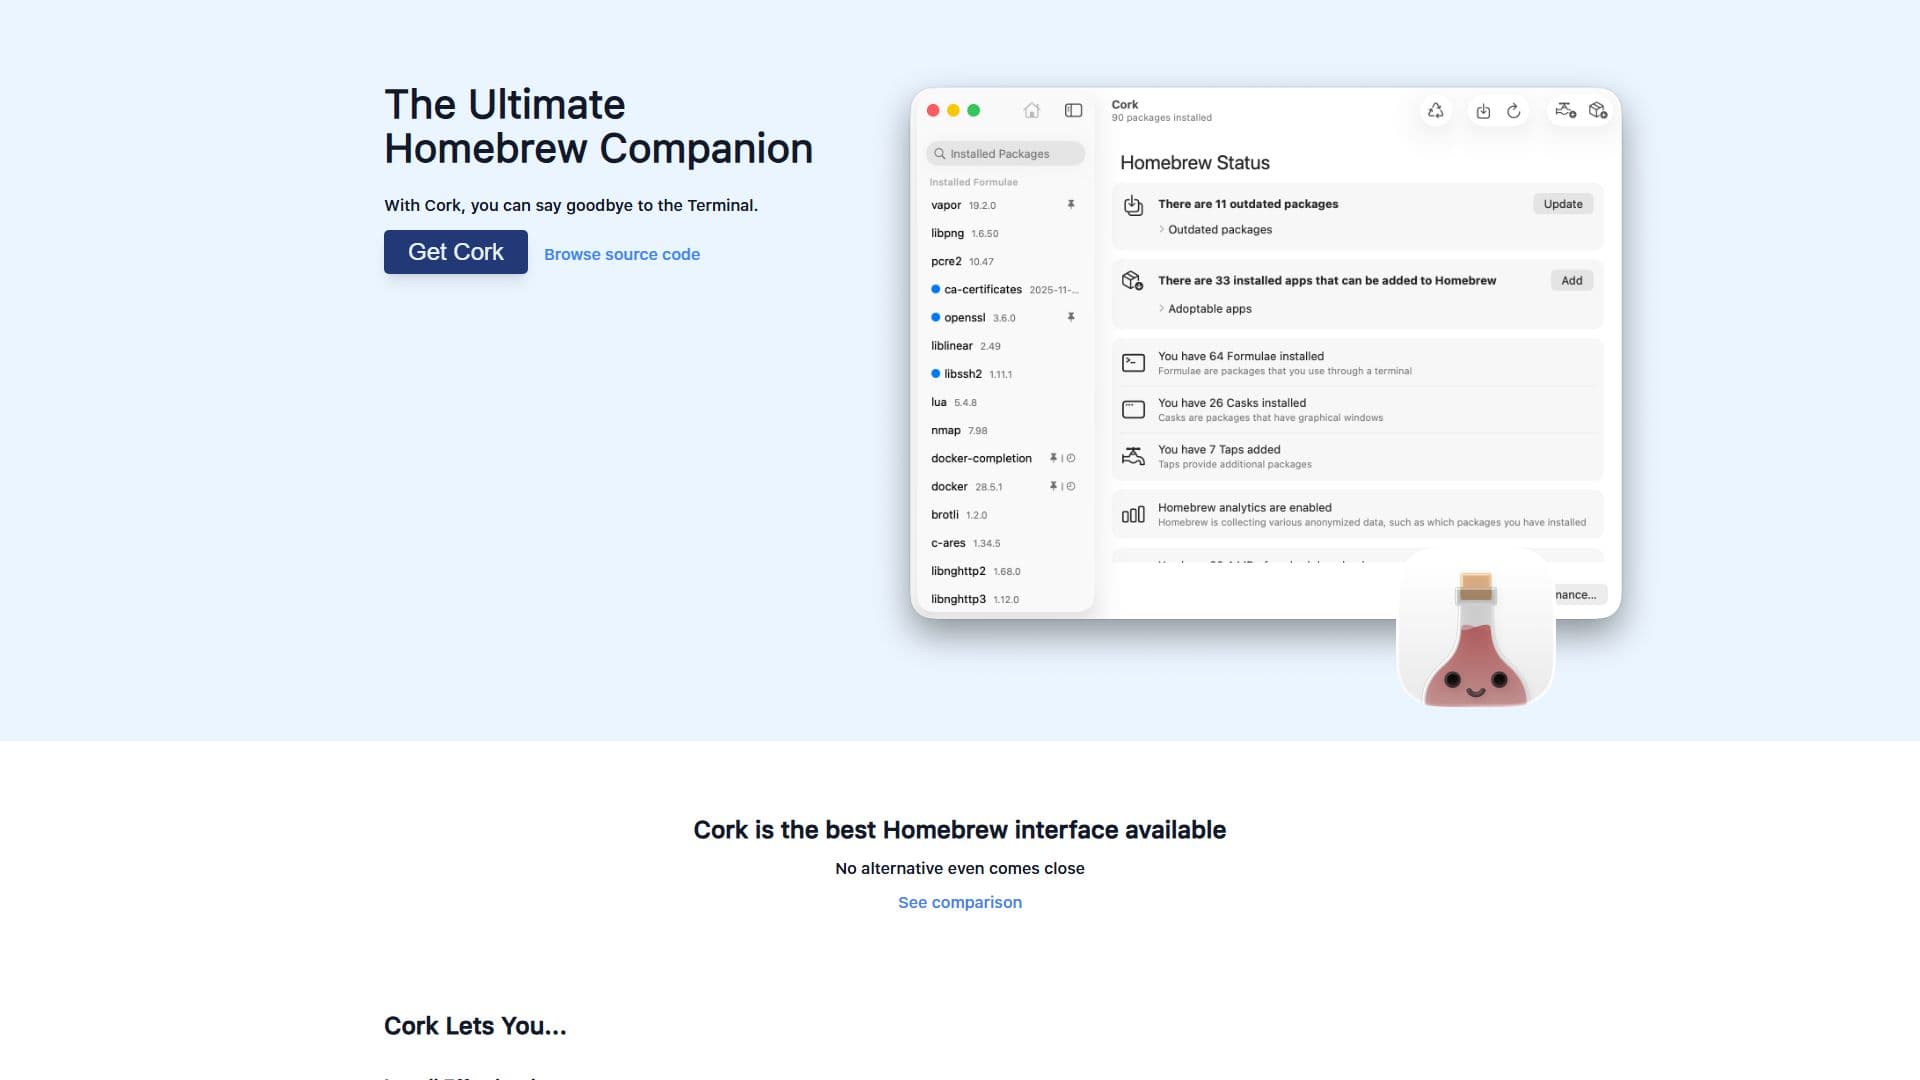Click the search magnifier icon
Screen dimensions: 1920x1080
pos(940,154)
